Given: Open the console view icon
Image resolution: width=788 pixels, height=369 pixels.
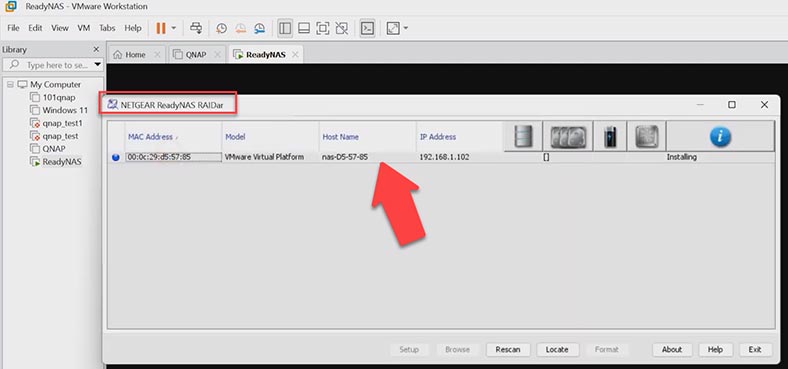Looking at the screenshot, I should click(x=367, y=28).
